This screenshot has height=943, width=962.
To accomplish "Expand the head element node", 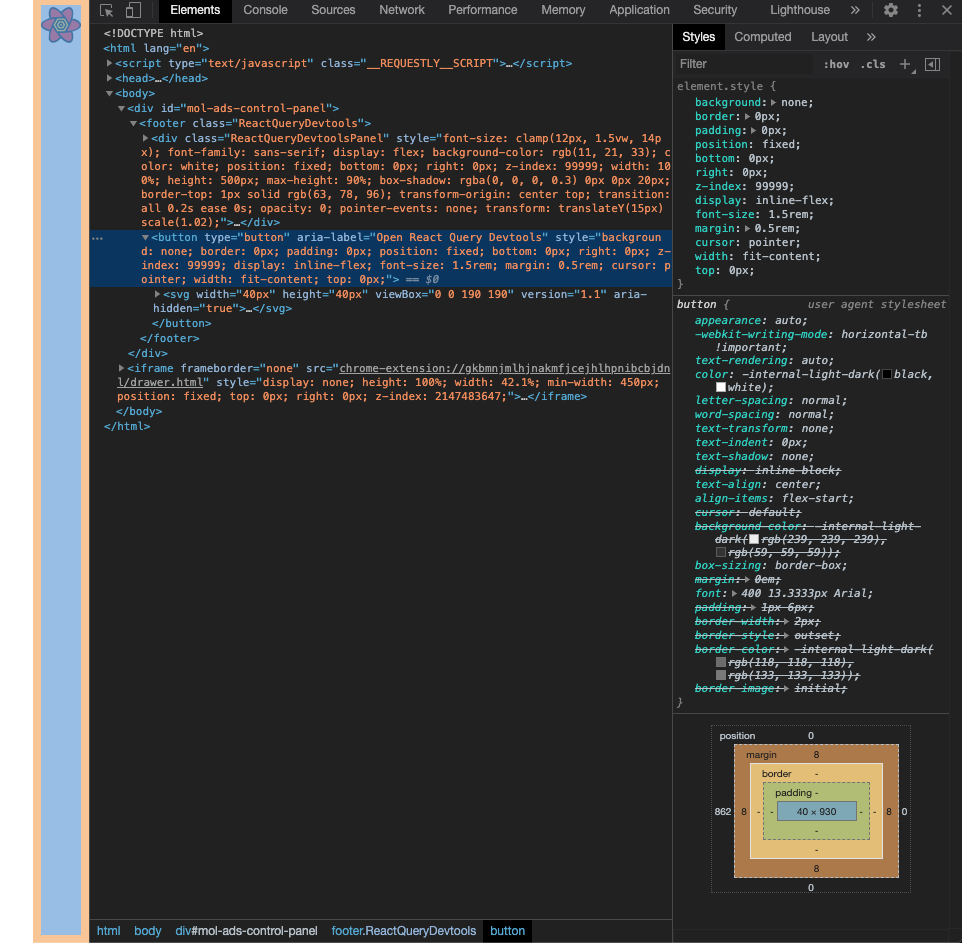I will click(x=109, y=78).
